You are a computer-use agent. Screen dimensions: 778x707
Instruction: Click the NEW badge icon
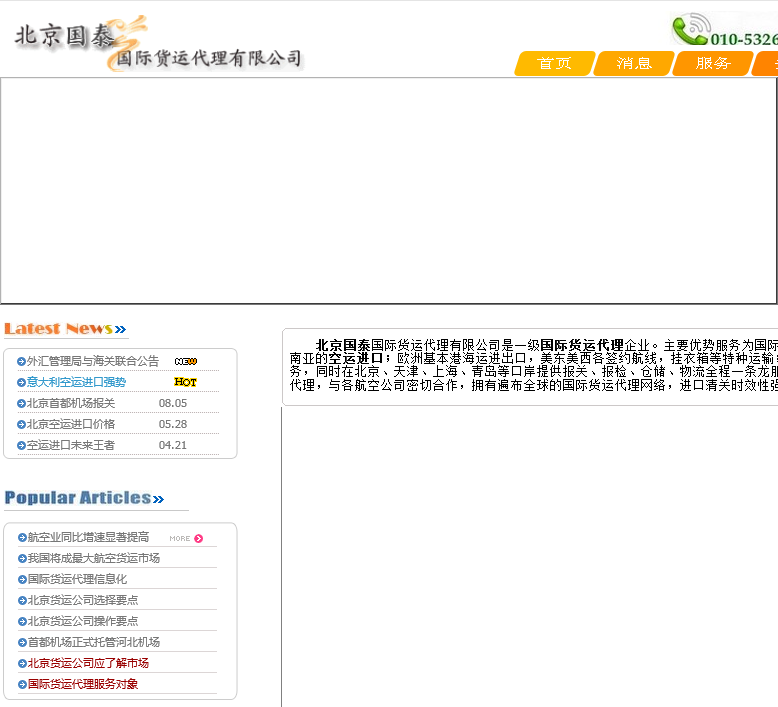click(186, 361)
